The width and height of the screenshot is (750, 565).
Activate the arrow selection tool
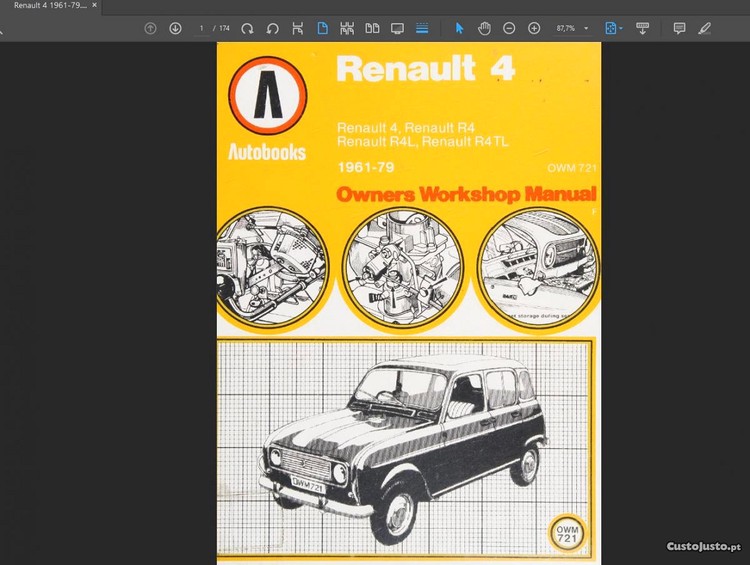pyautogui.click(x=460, y=28)
